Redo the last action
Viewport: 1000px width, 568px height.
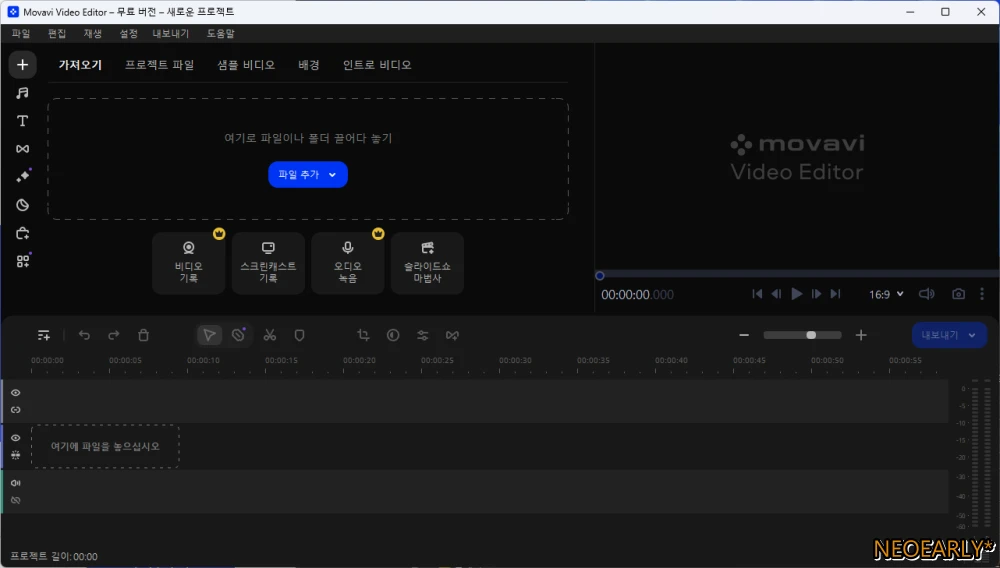coord(114,335)
